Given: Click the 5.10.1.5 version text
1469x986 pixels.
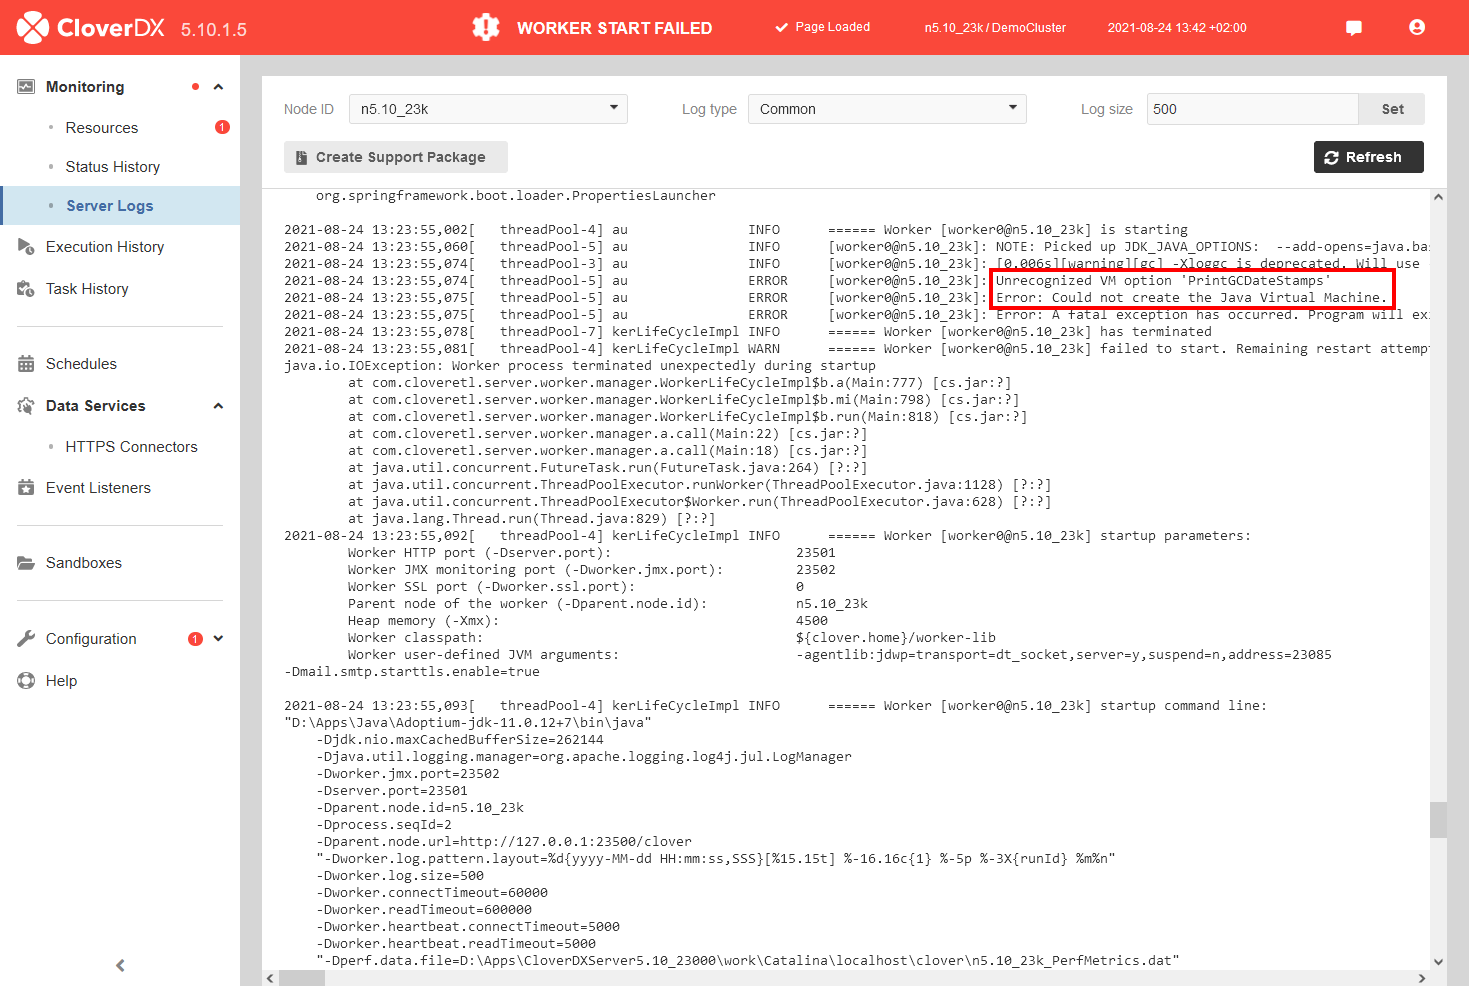Looking at the screenshot, I should (x=214, y=30).
